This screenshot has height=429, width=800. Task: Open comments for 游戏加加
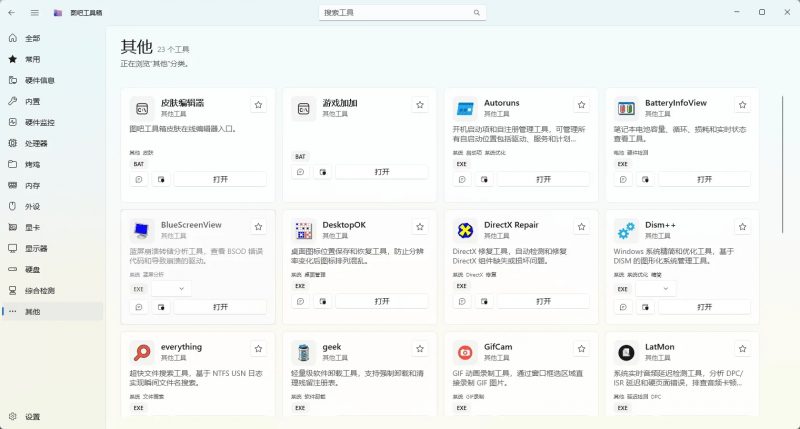point(301,172)
